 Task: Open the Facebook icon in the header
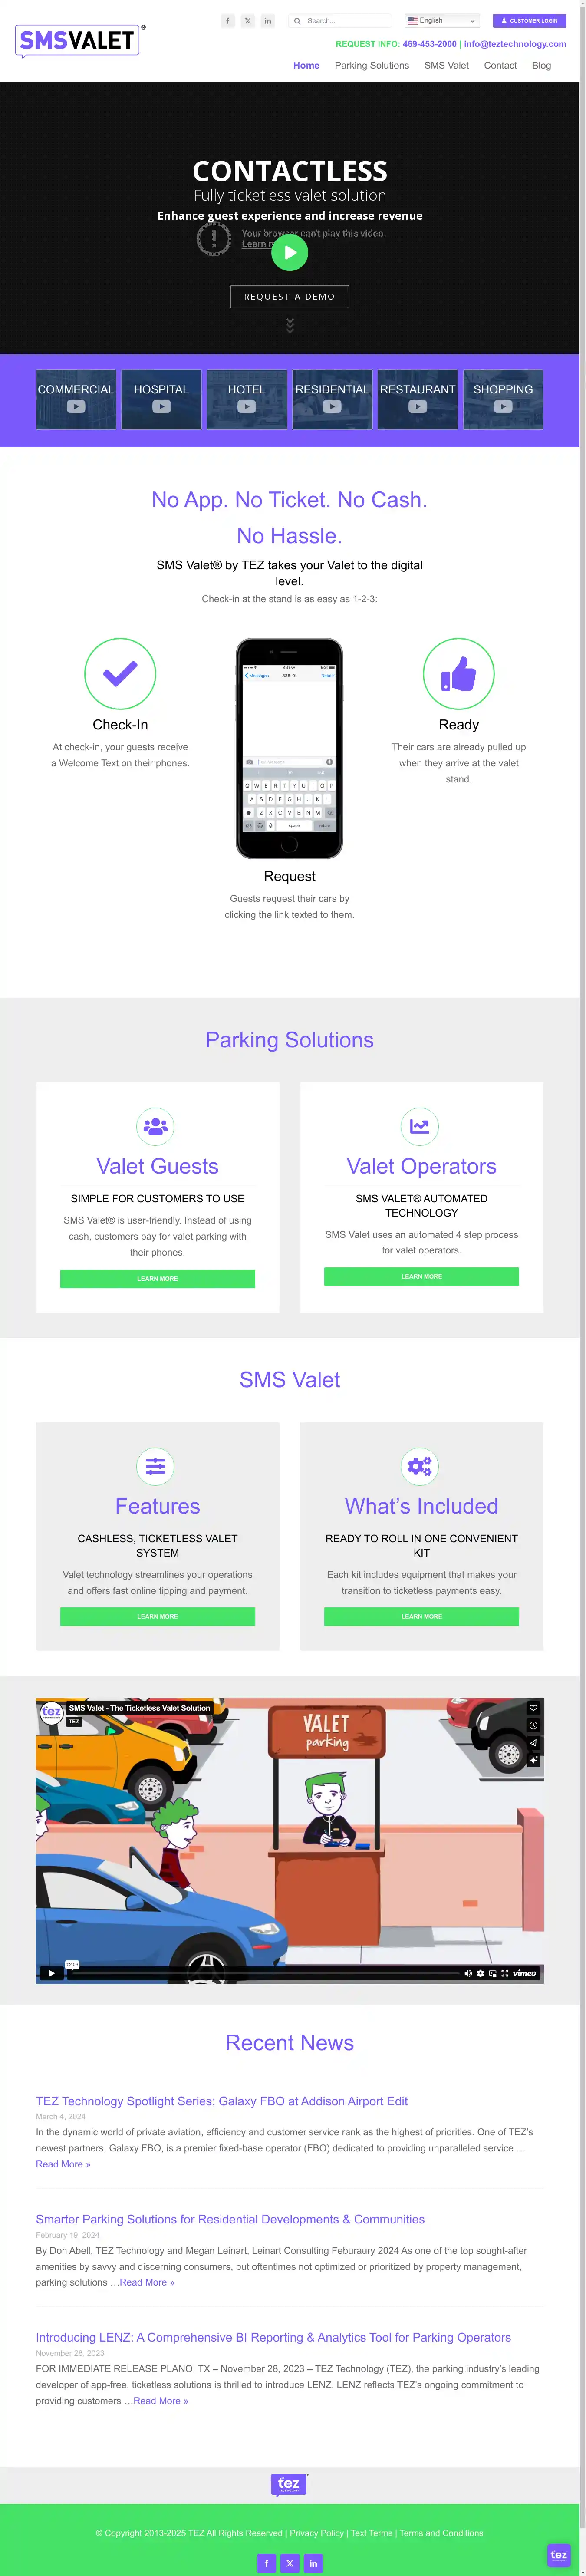coord(228,21)
